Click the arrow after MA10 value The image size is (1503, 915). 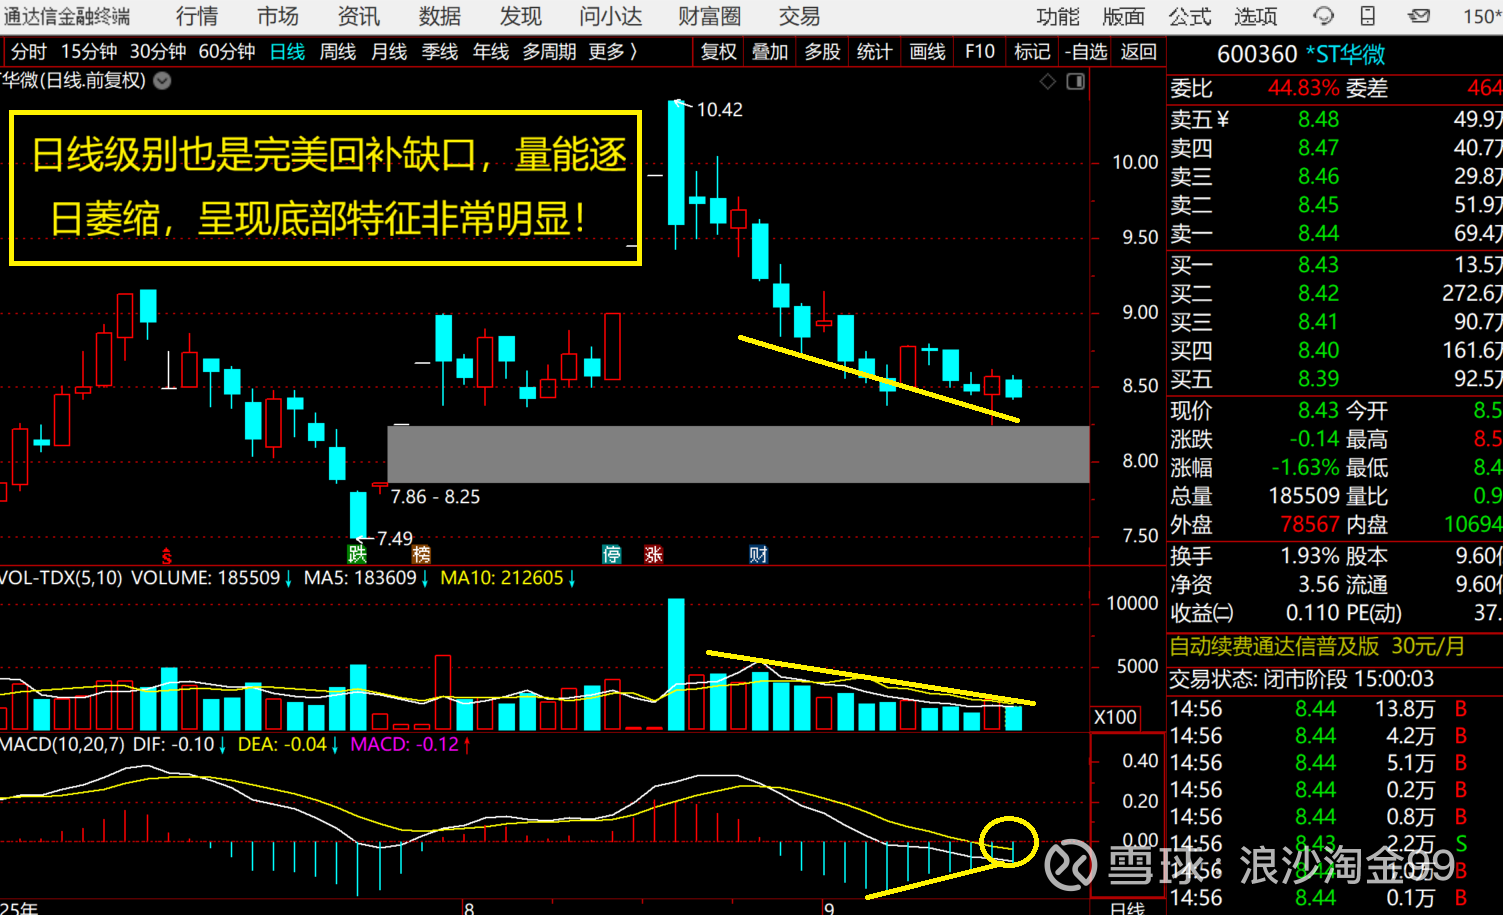coord(572,578)
